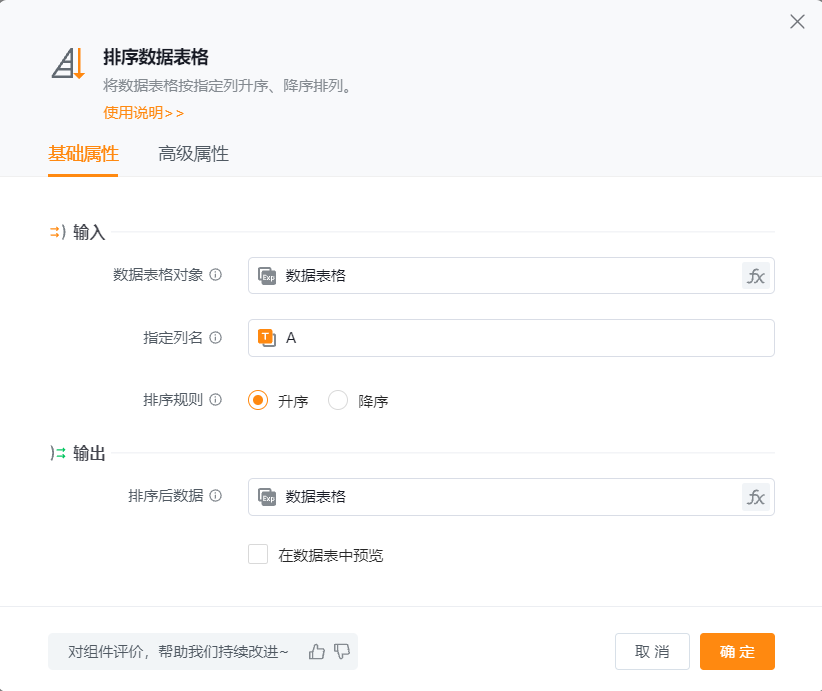Open 高级属性 tab
Viewport: 822px width, 691px height.
coord(193,154)
